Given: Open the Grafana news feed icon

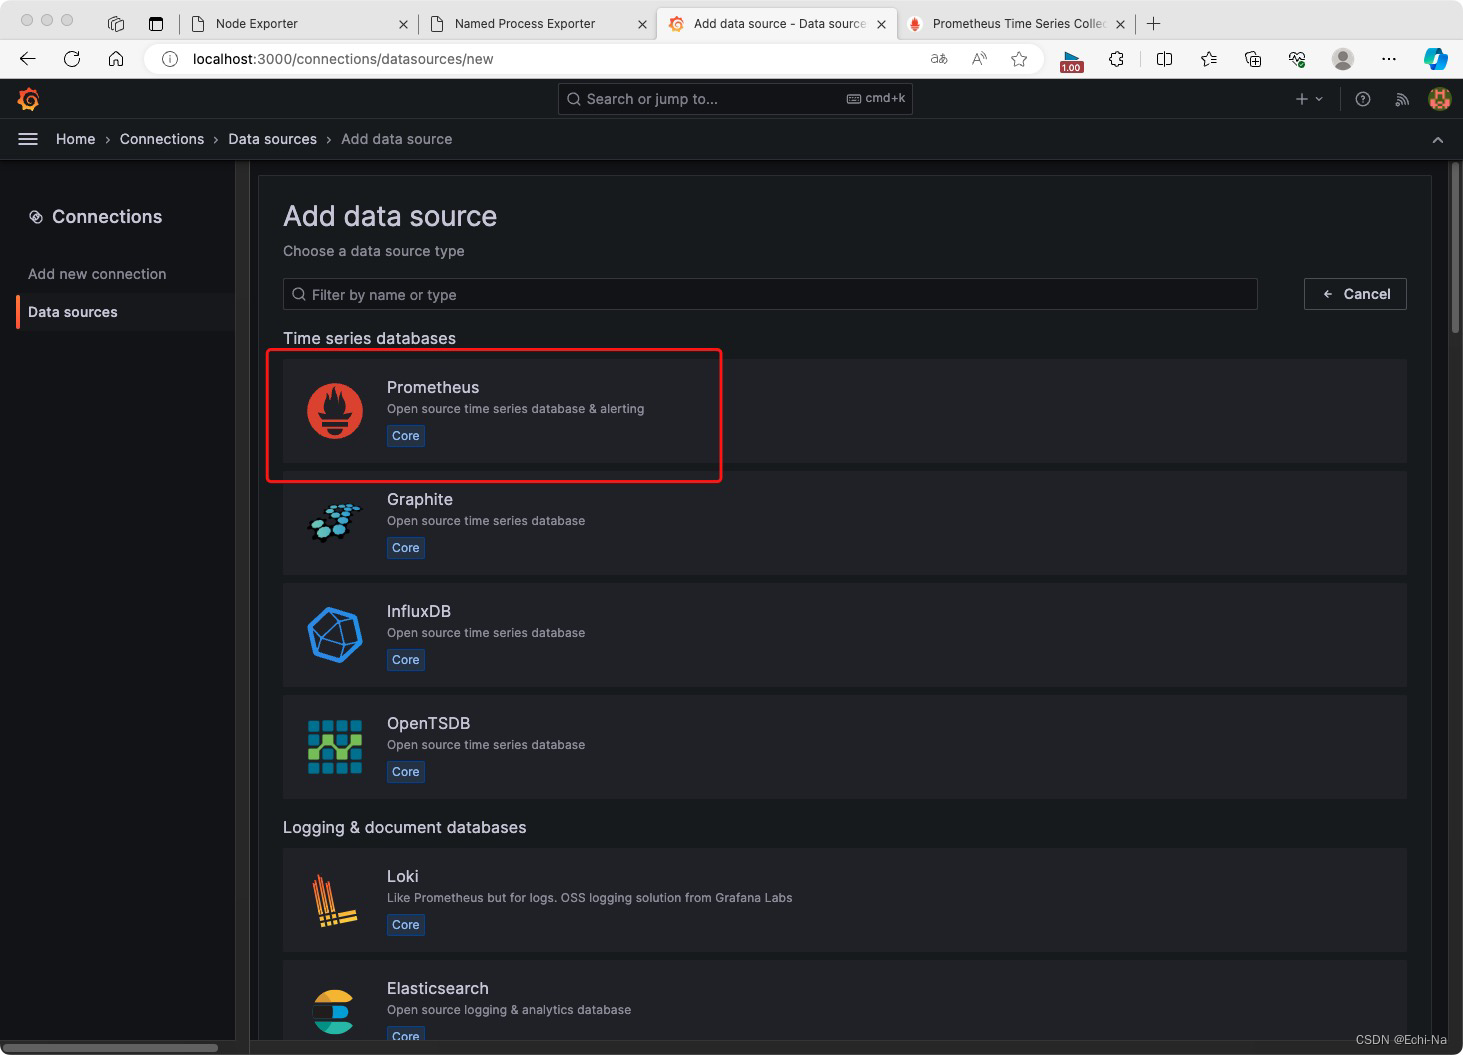Looking at the screenshot, I should [x=1402, y=99].
